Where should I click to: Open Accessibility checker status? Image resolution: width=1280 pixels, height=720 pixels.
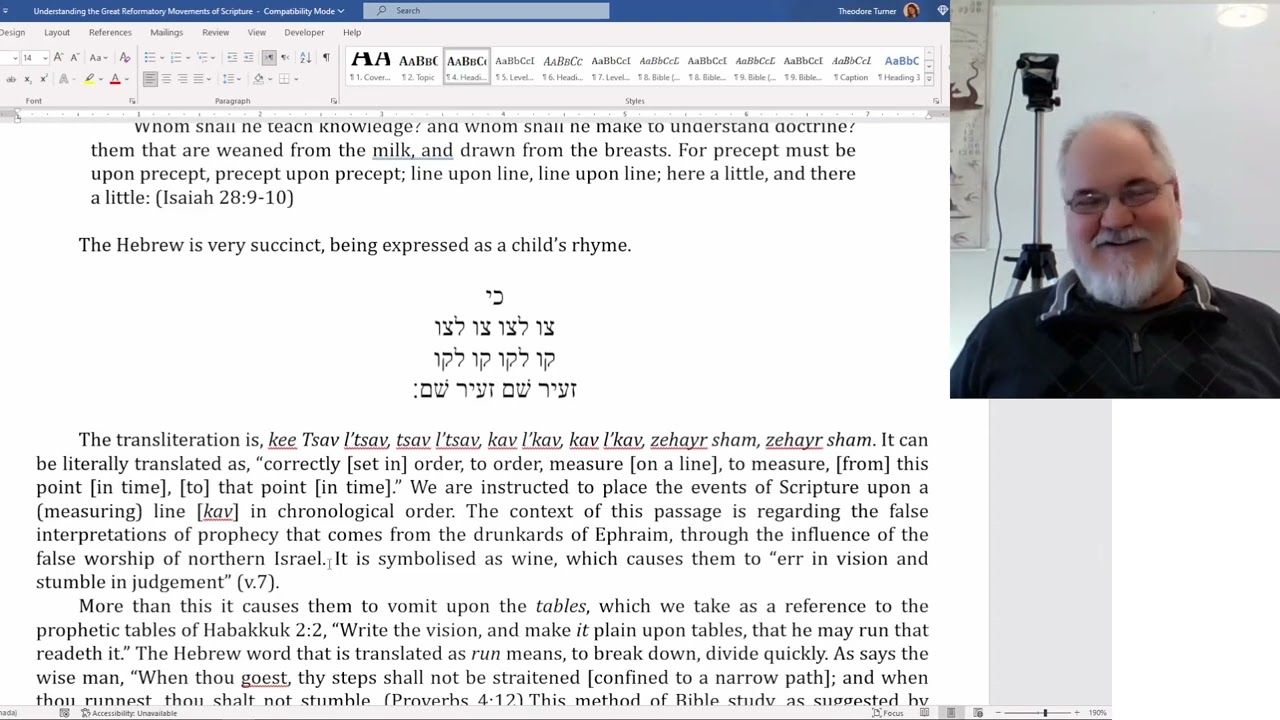pyautogui.click(x=130, y=713)
